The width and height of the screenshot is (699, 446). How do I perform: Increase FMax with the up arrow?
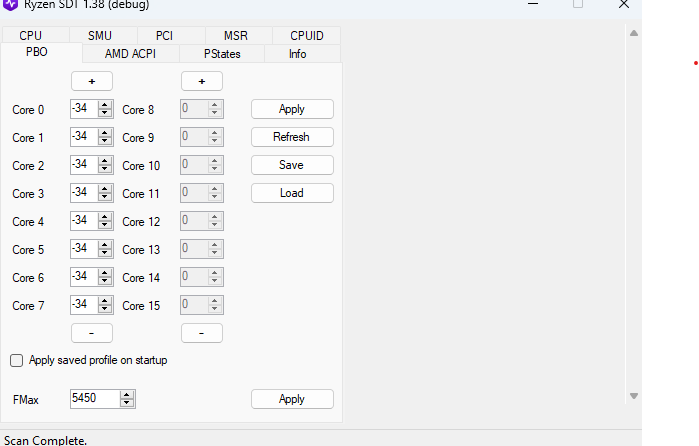127,395
